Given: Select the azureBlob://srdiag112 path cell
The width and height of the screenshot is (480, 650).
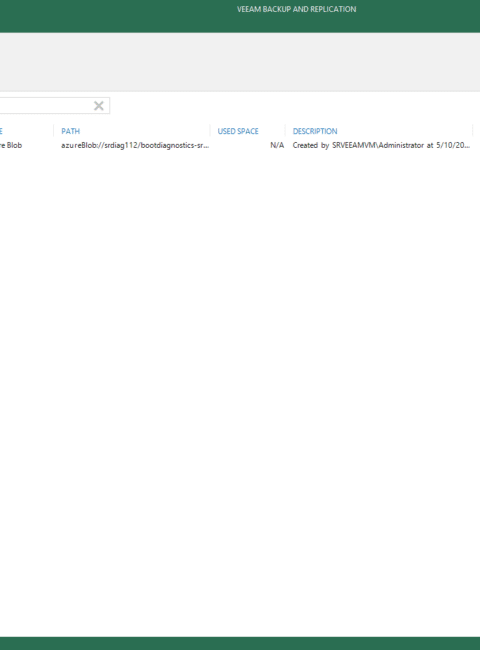Looking at the screenshot, I should pyautogui.click(x=135, y=146).
